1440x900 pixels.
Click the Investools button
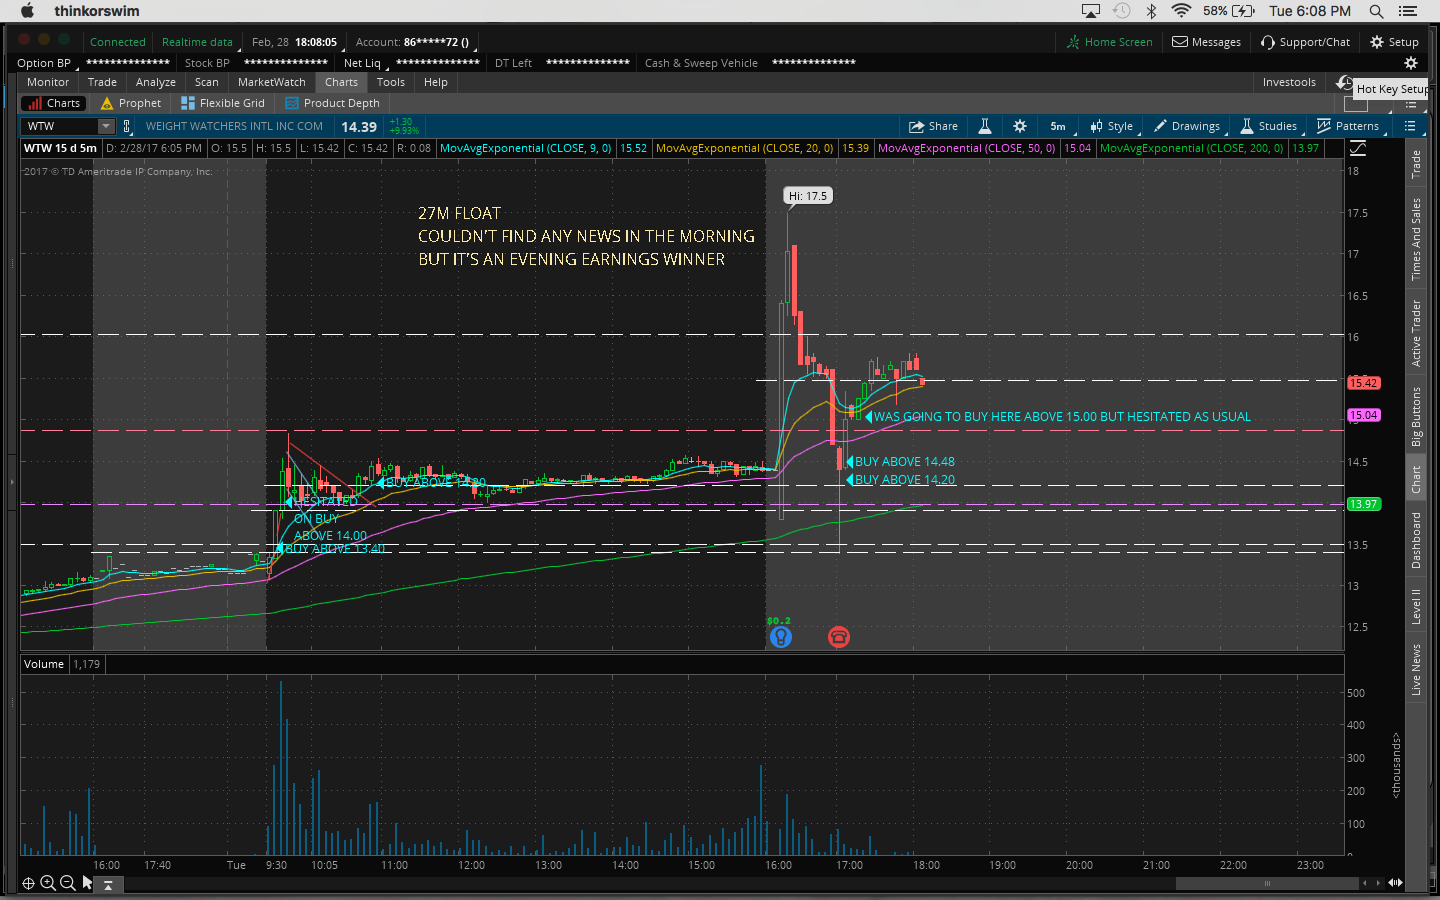point(1289,82)
